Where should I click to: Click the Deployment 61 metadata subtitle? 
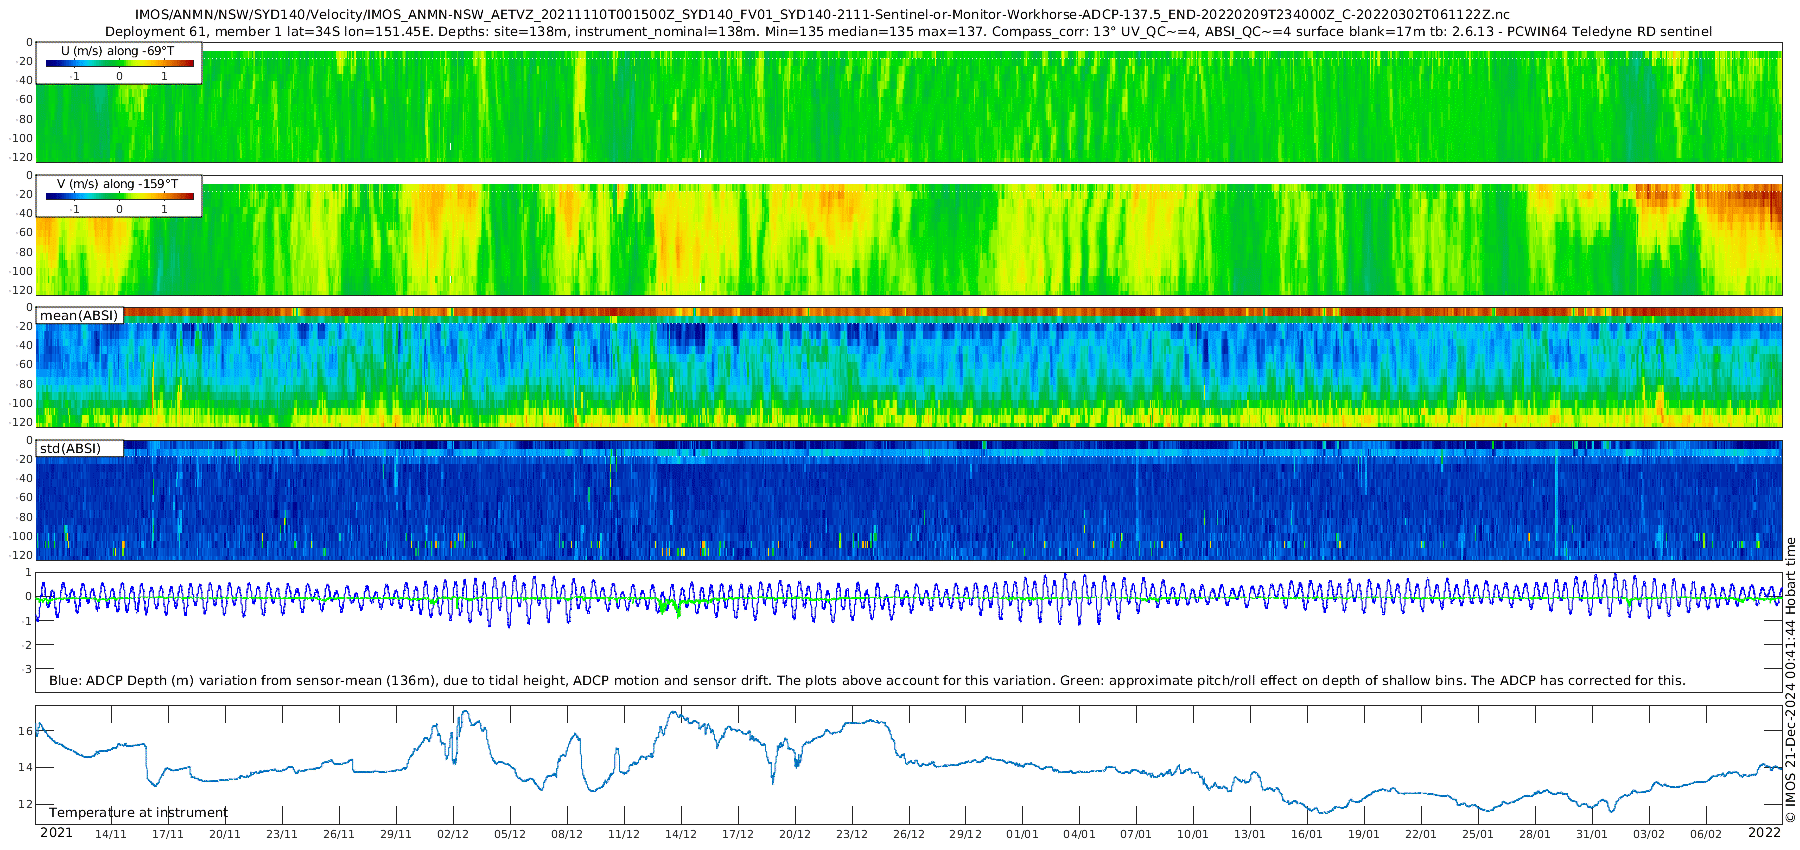tap(908, 31)
